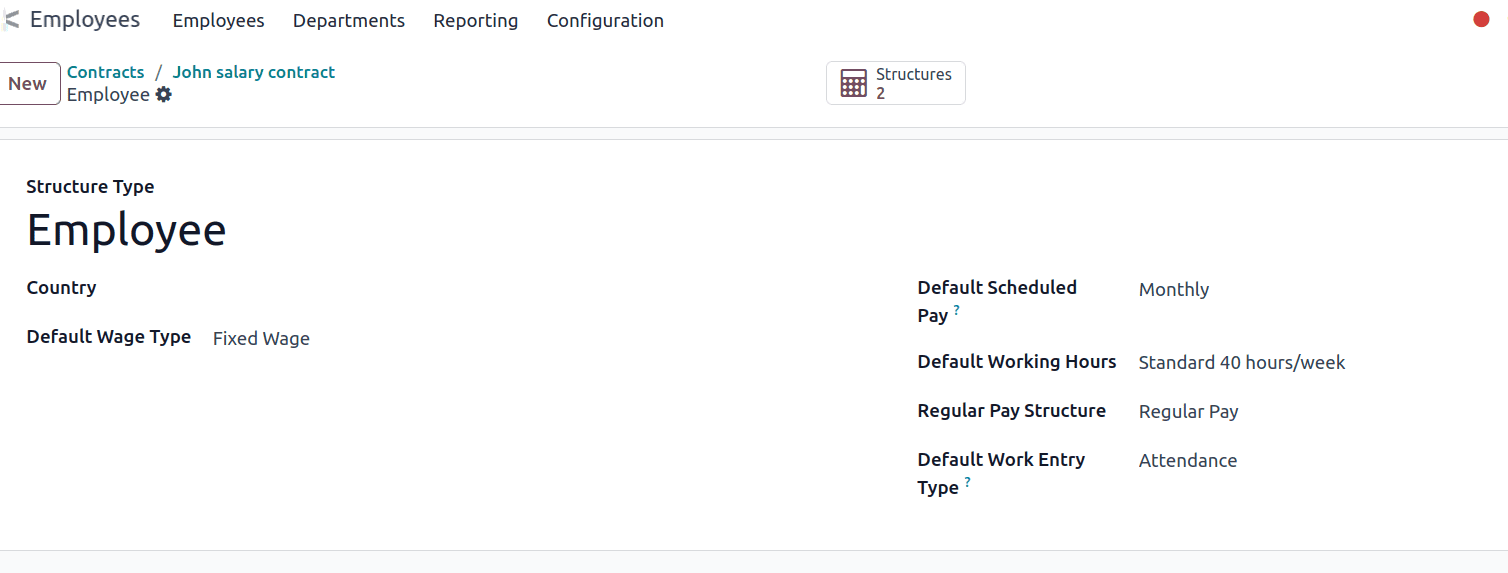Edit the Employee structure type name field
Image resolution: width=1508 pixels, height=573 pixels.
[x=126, y=230]
